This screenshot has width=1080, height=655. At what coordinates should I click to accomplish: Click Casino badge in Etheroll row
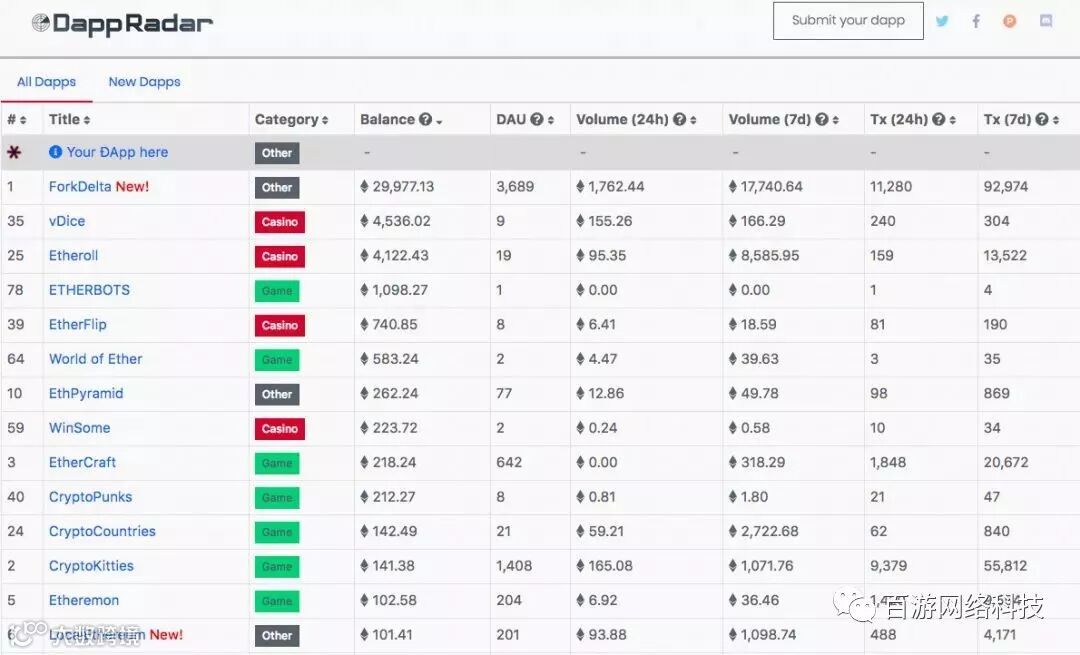[280, 256]
